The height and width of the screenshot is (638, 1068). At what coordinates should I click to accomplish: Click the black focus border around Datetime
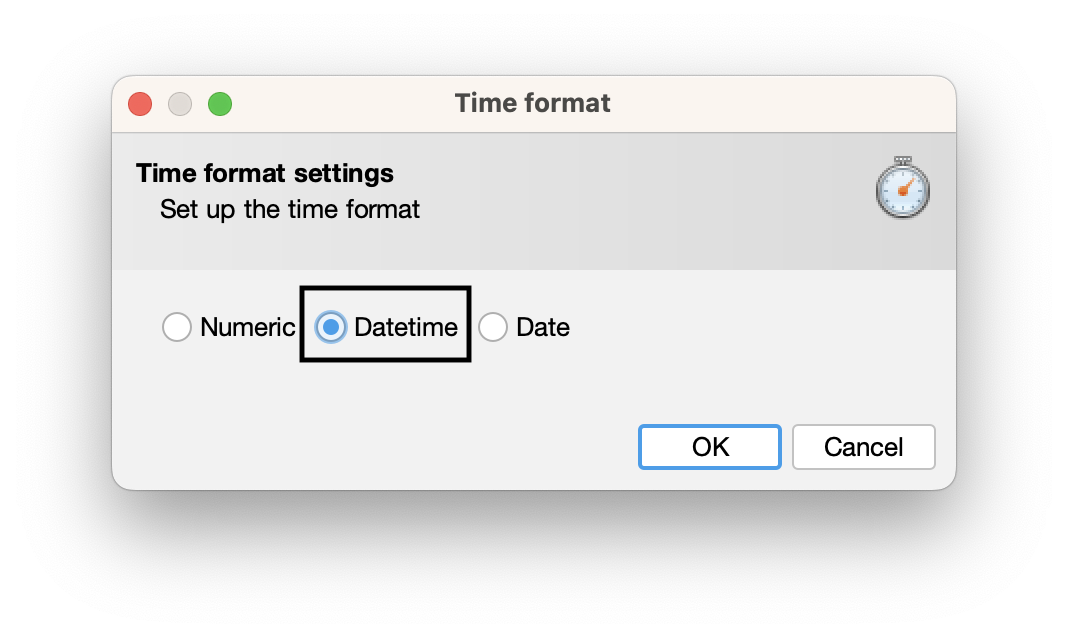click(385, 289)
